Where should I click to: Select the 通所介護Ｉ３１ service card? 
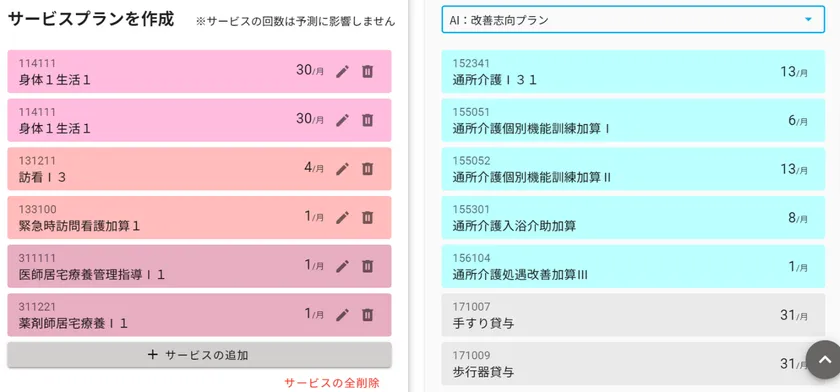click(633, 72)
